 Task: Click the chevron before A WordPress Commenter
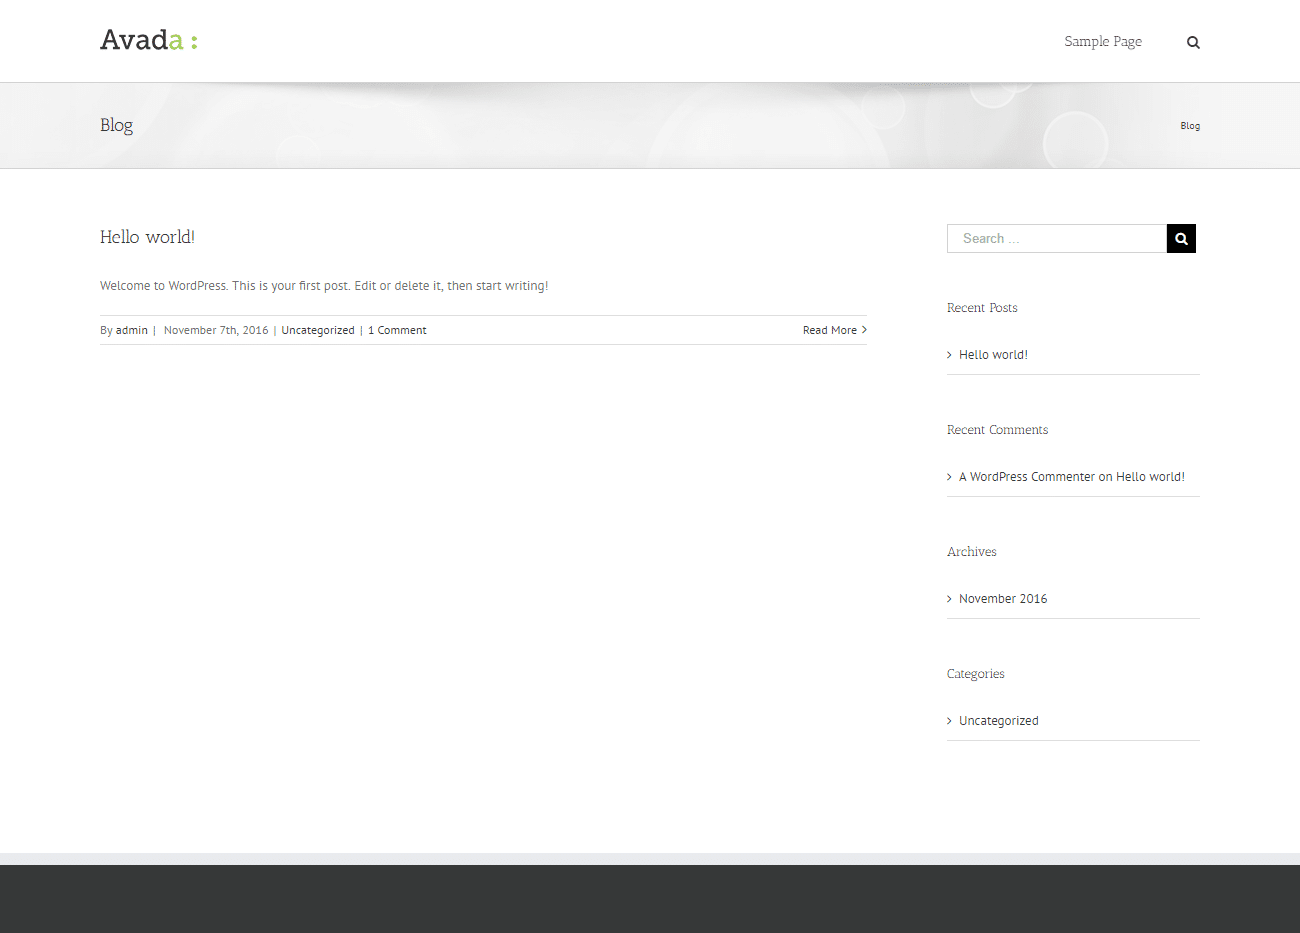[x=950, y=477]
